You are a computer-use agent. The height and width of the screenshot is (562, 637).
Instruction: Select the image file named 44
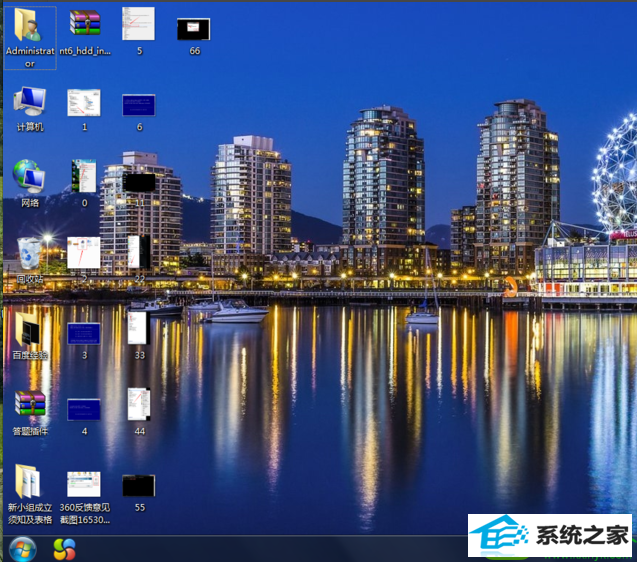pyautogui.click(x=139, y=404)
